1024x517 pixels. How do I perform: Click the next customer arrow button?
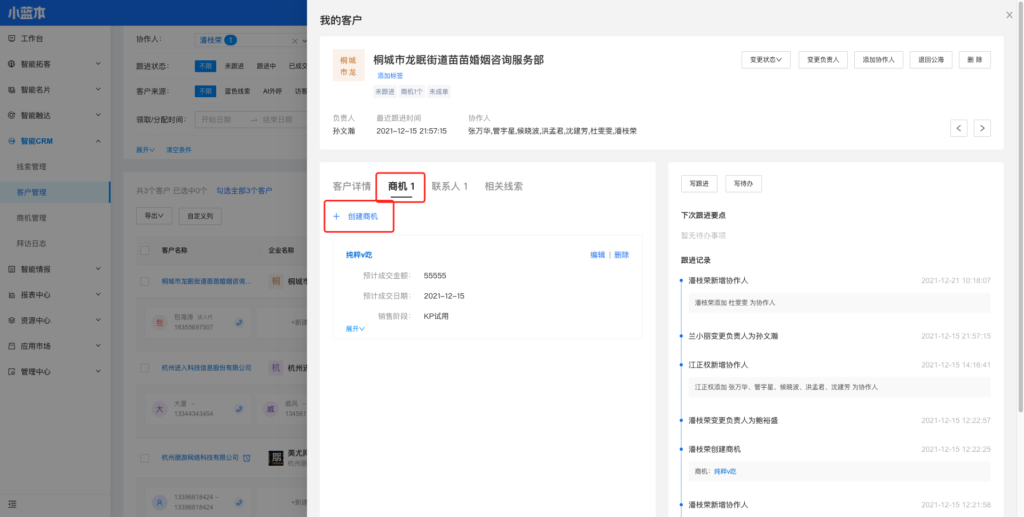(x=982, y=128)
